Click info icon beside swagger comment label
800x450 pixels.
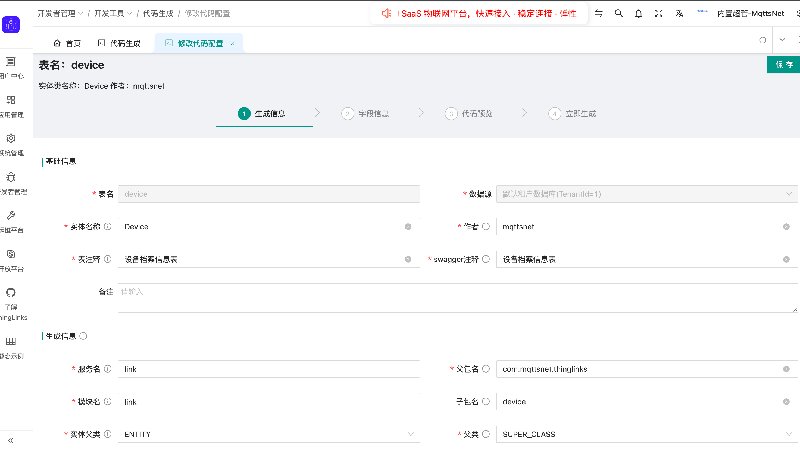coord(486,259)
